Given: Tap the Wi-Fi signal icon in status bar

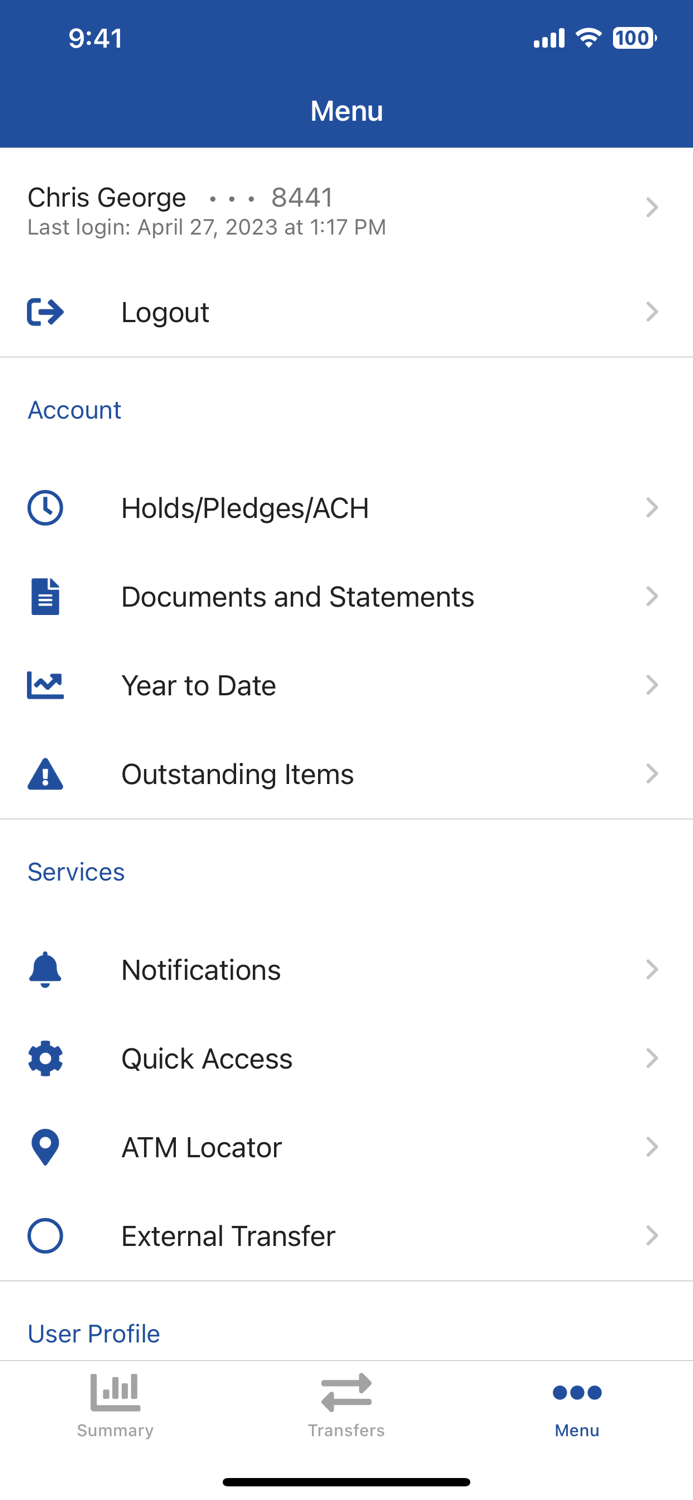Looking at the screenshot, I should (588, 38).
